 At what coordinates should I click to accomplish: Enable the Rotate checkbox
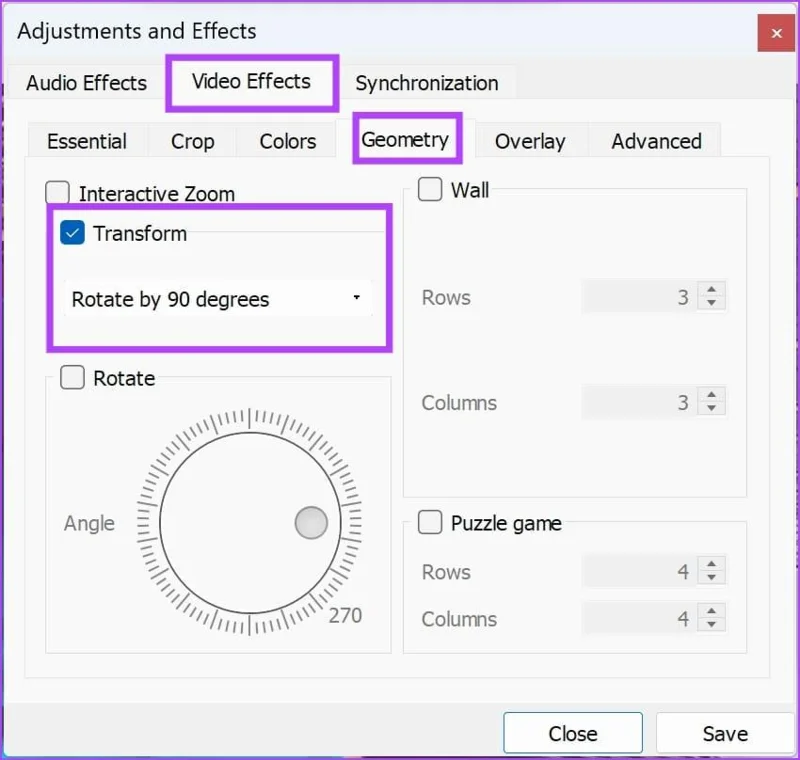click(72, 377)
